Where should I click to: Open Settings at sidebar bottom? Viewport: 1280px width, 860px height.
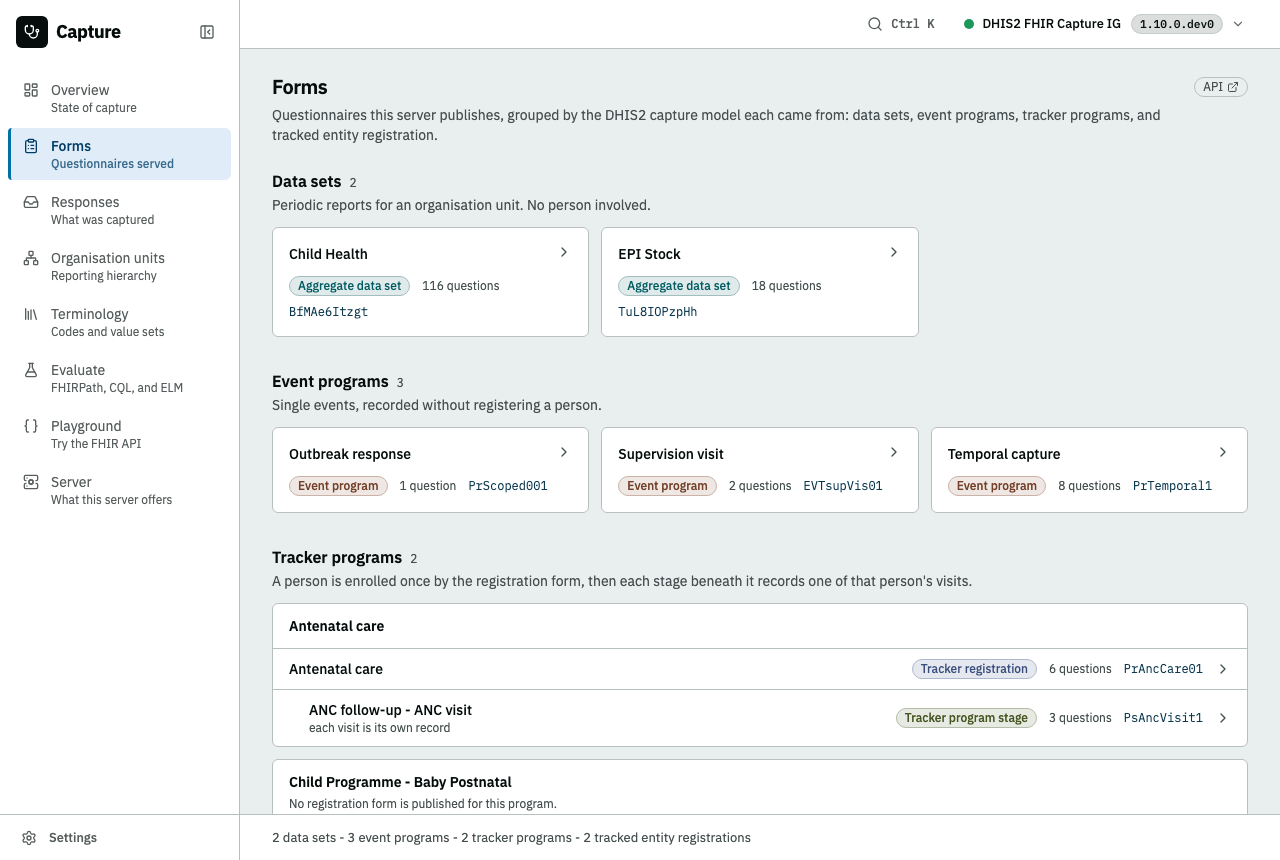tap(119, 838)
